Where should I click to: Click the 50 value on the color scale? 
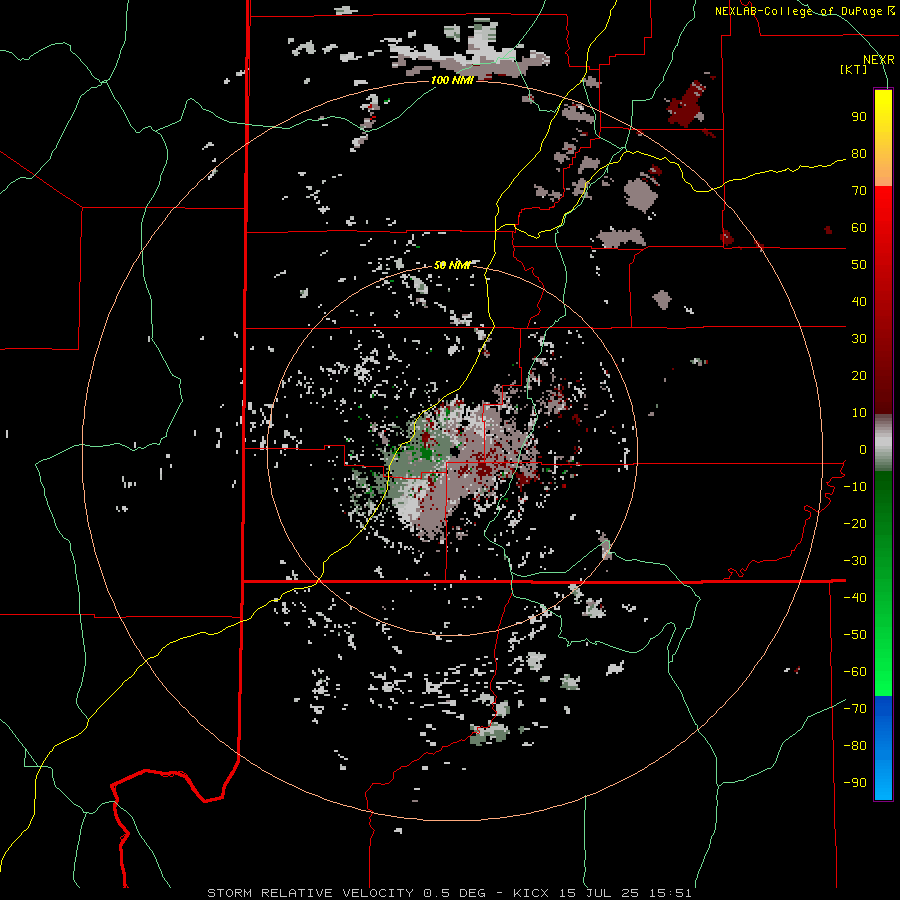(x=859, y=265)
